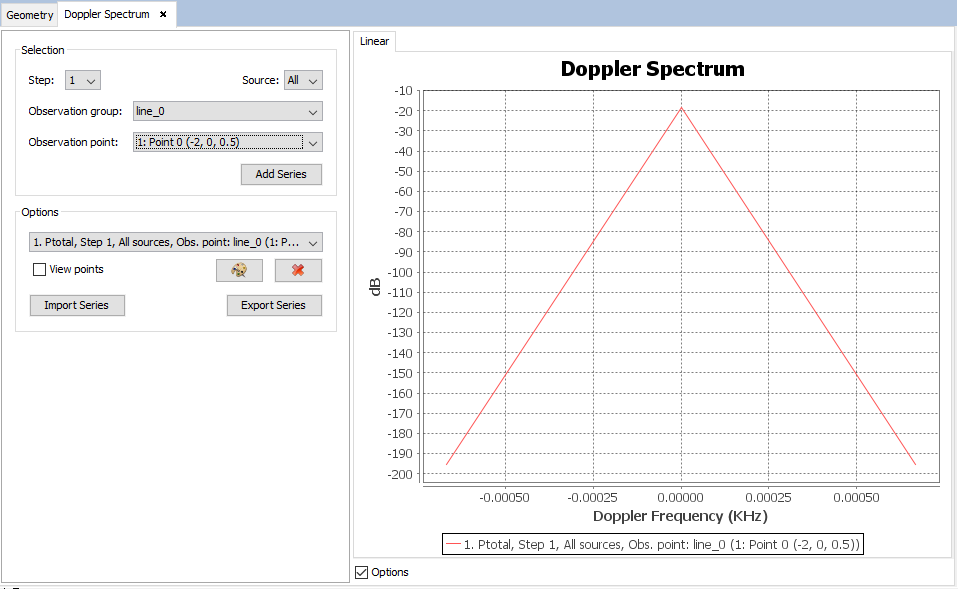Select the Doppler Spectrum tab
This screenshot has height=589, width=959.
[x=106, y=15]
